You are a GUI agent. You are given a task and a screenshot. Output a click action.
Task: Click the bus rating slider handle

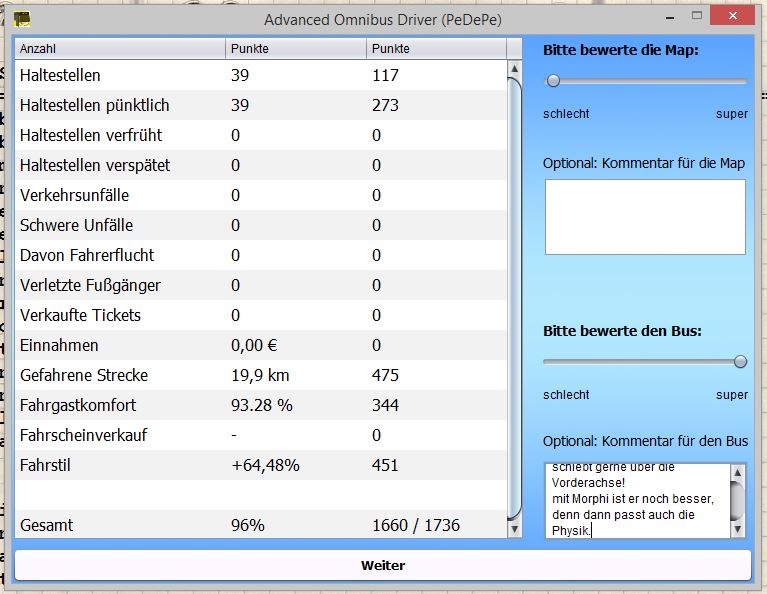click(x=740, y=361)
